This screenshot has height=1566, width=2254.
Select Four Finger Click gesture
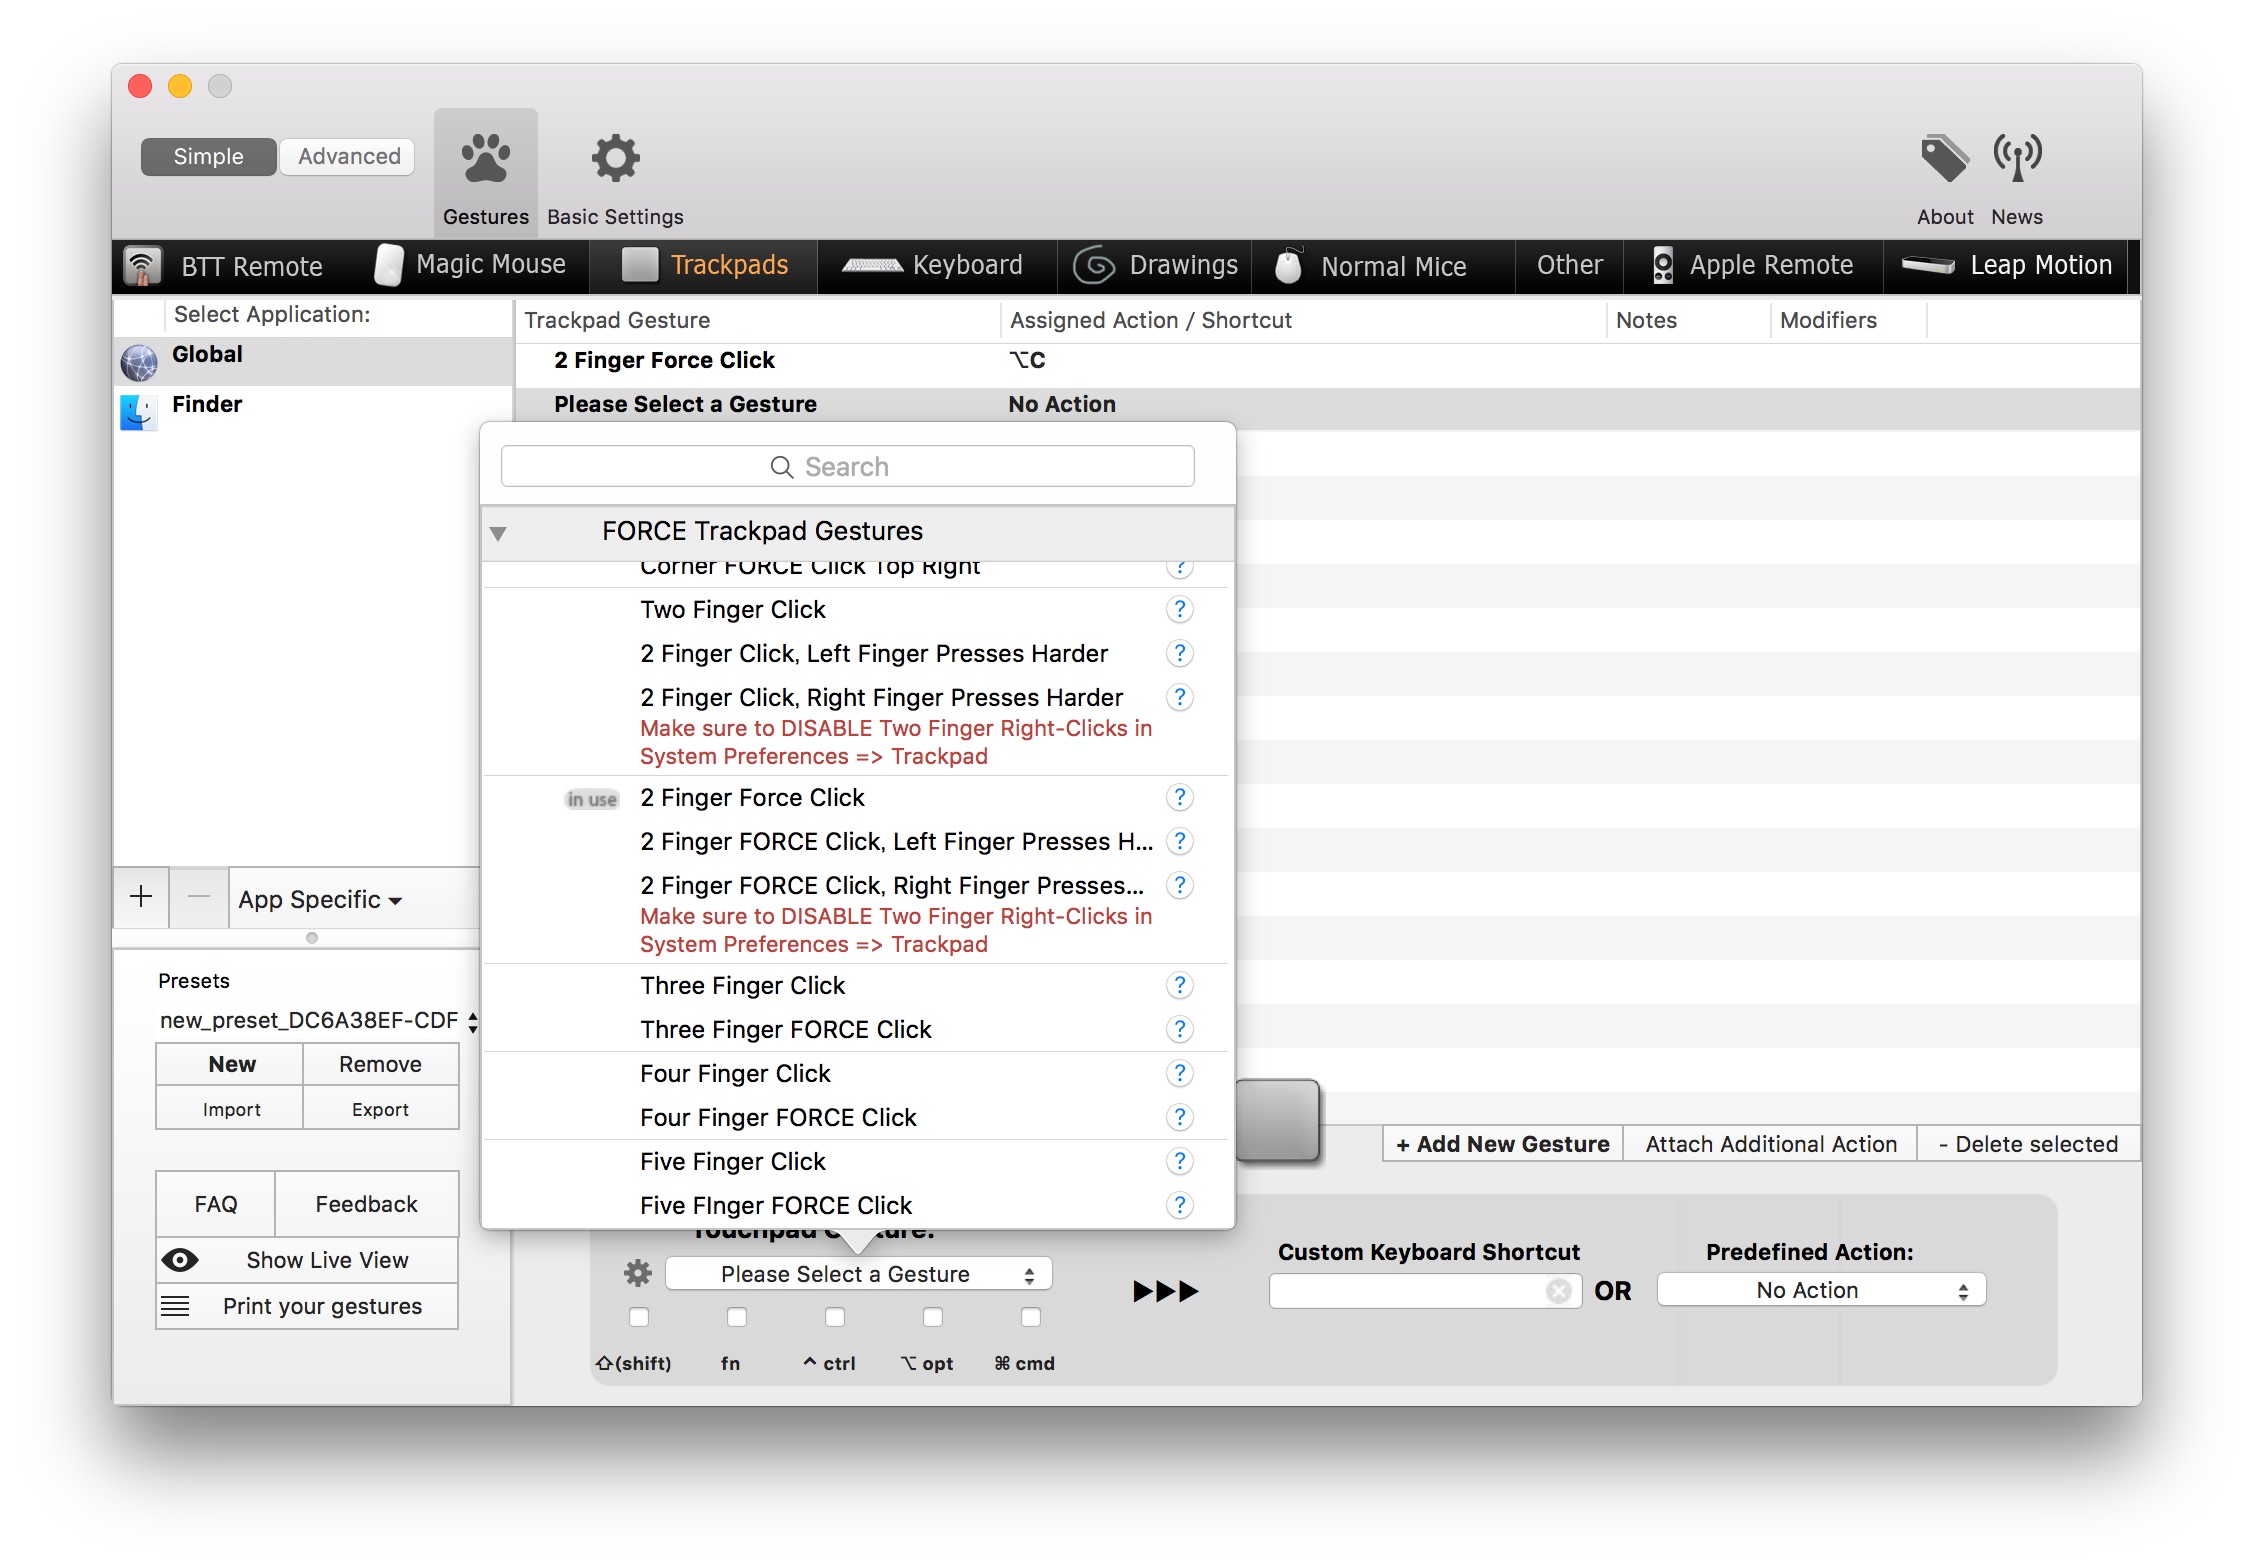click(735, 1074)
